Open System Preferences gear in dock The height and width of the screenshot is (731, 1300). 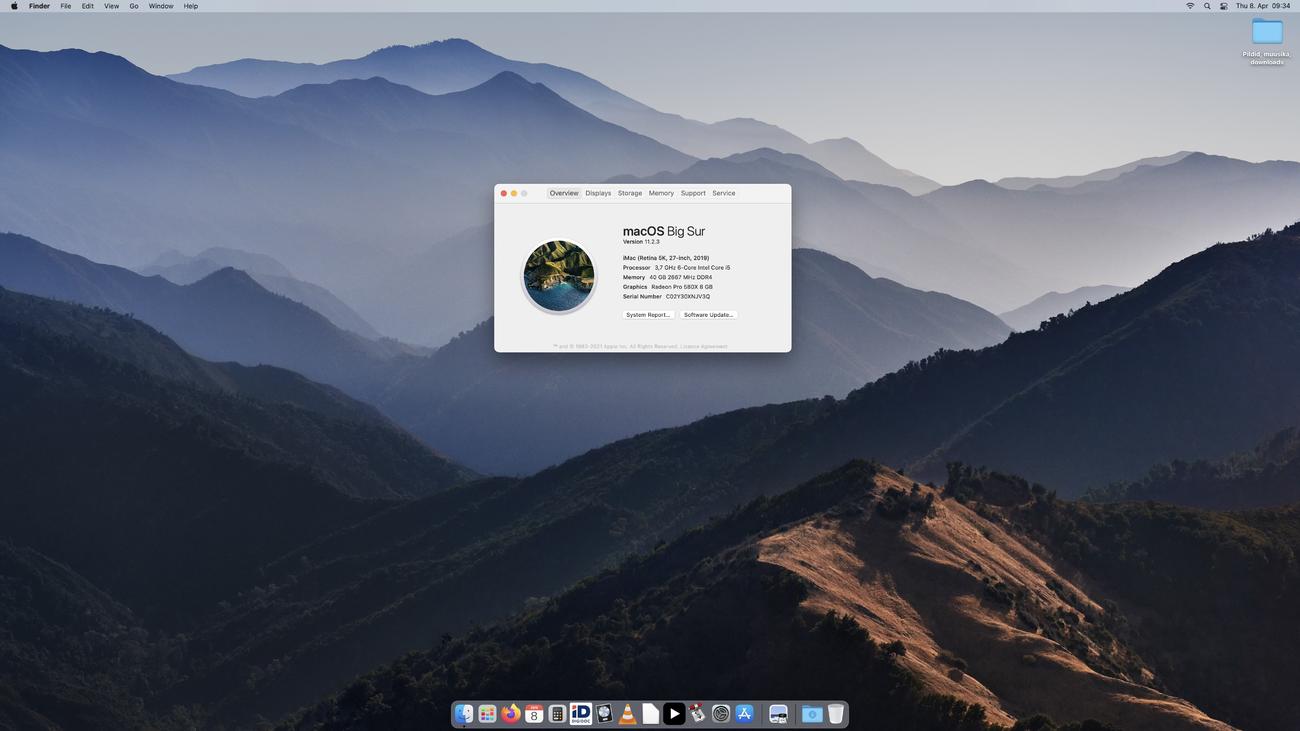721,714
